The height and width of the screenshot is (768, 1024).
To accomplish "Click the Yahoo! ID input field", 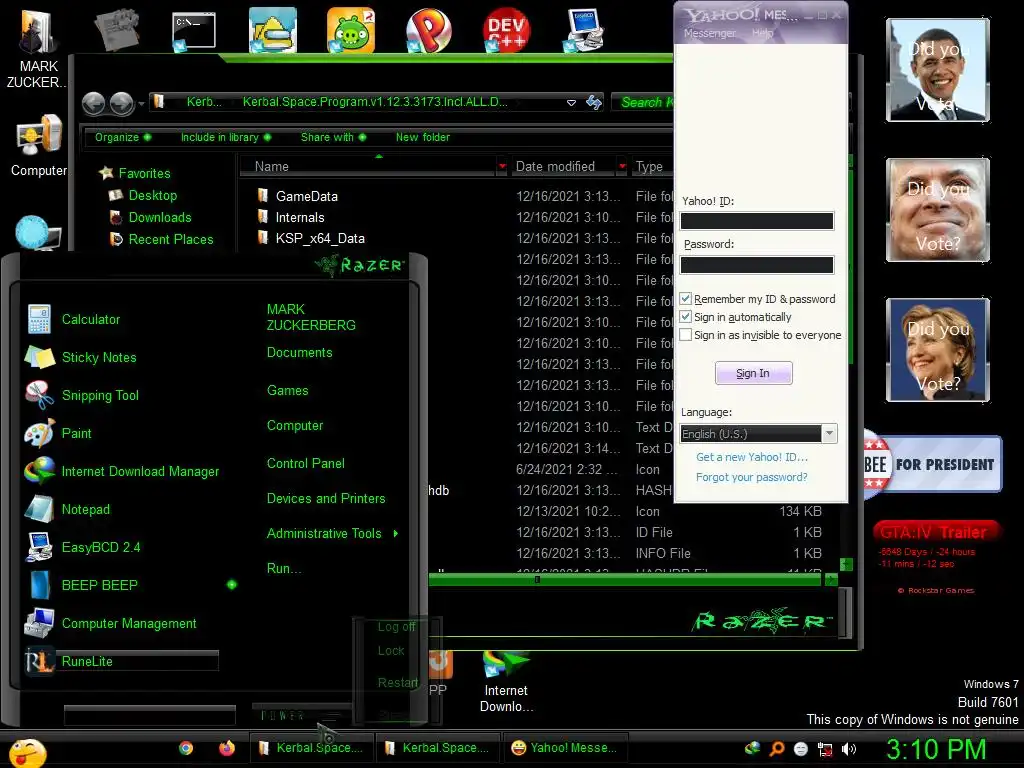I will (x=757, y=221).
